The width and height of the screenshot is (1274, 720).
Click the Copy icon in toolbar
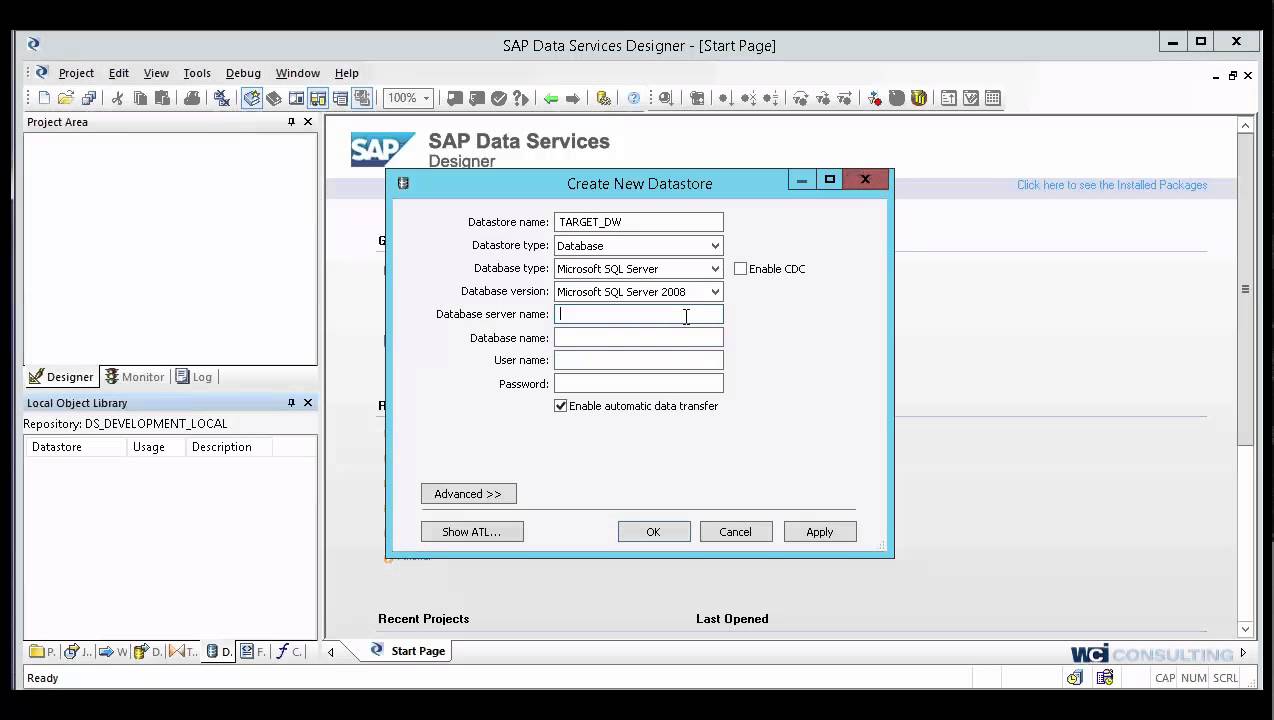click(x=140, y=98)
